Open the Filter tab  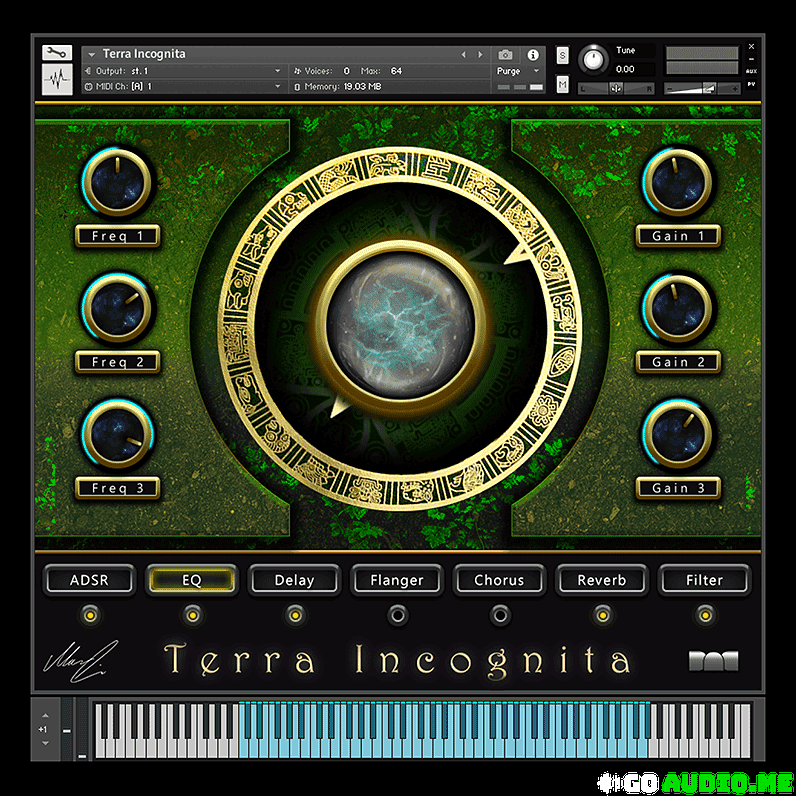705,580
